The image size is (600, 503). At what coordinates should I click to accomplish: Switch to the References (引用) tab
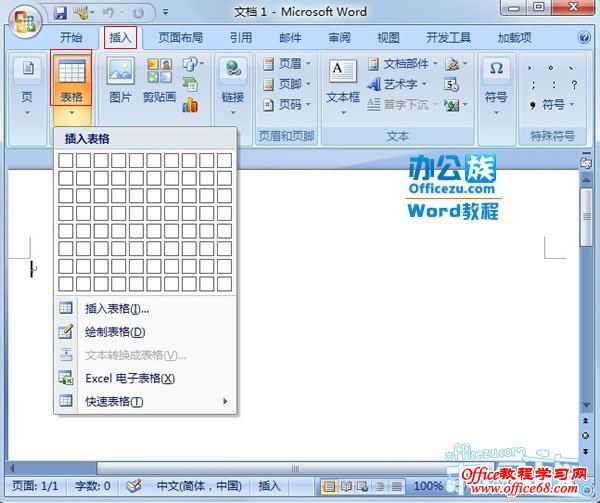coord(241,37)
